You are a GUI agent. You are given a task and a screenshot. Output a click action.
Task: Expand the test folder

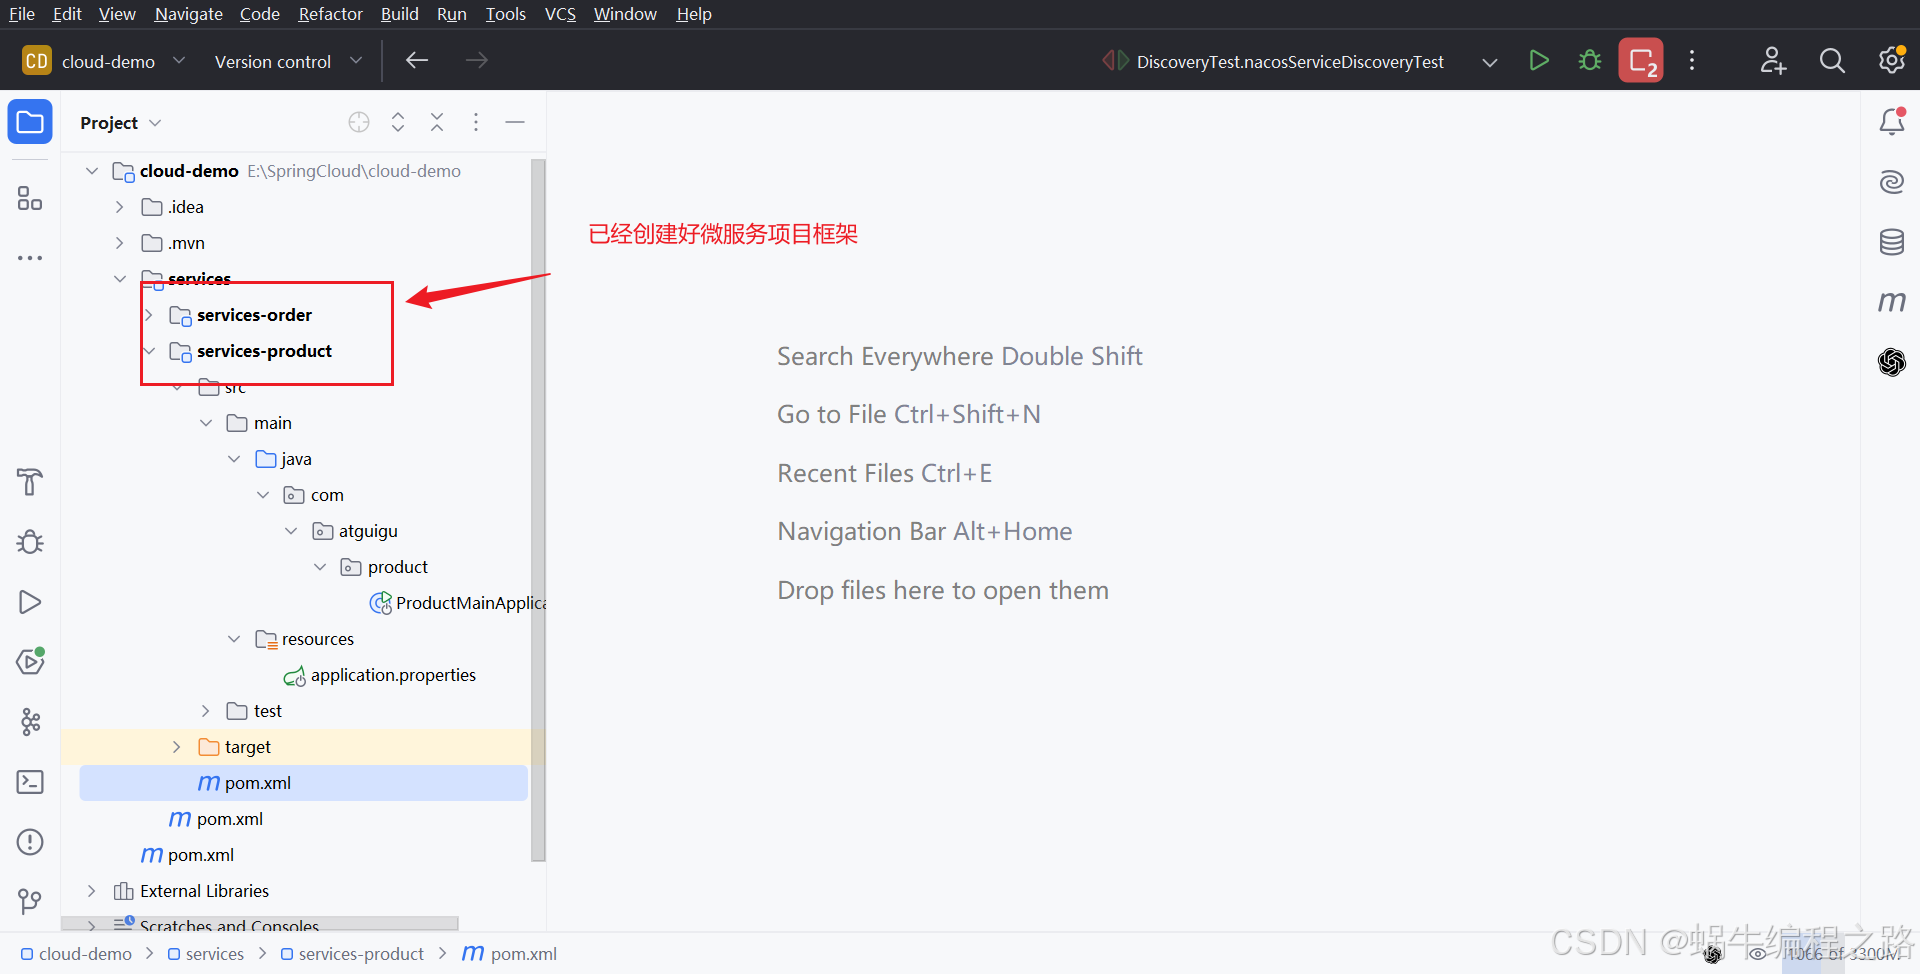[206, 711]
